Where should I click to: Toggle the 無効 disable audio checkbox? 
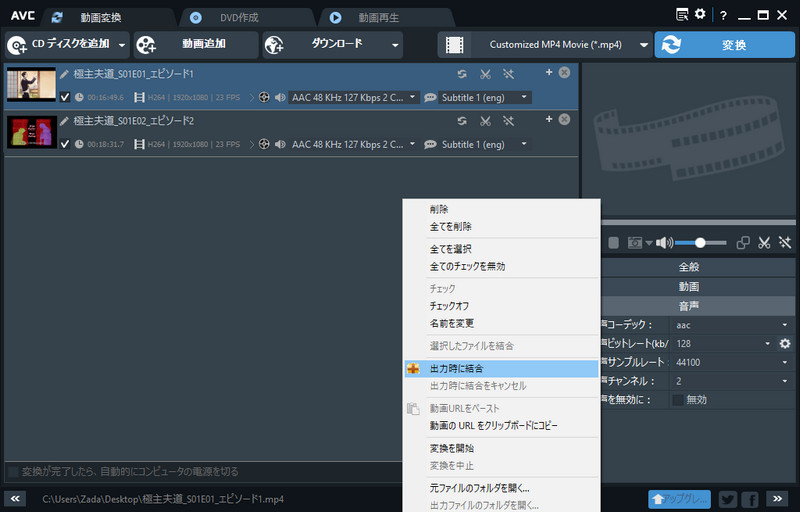(678, 400)
